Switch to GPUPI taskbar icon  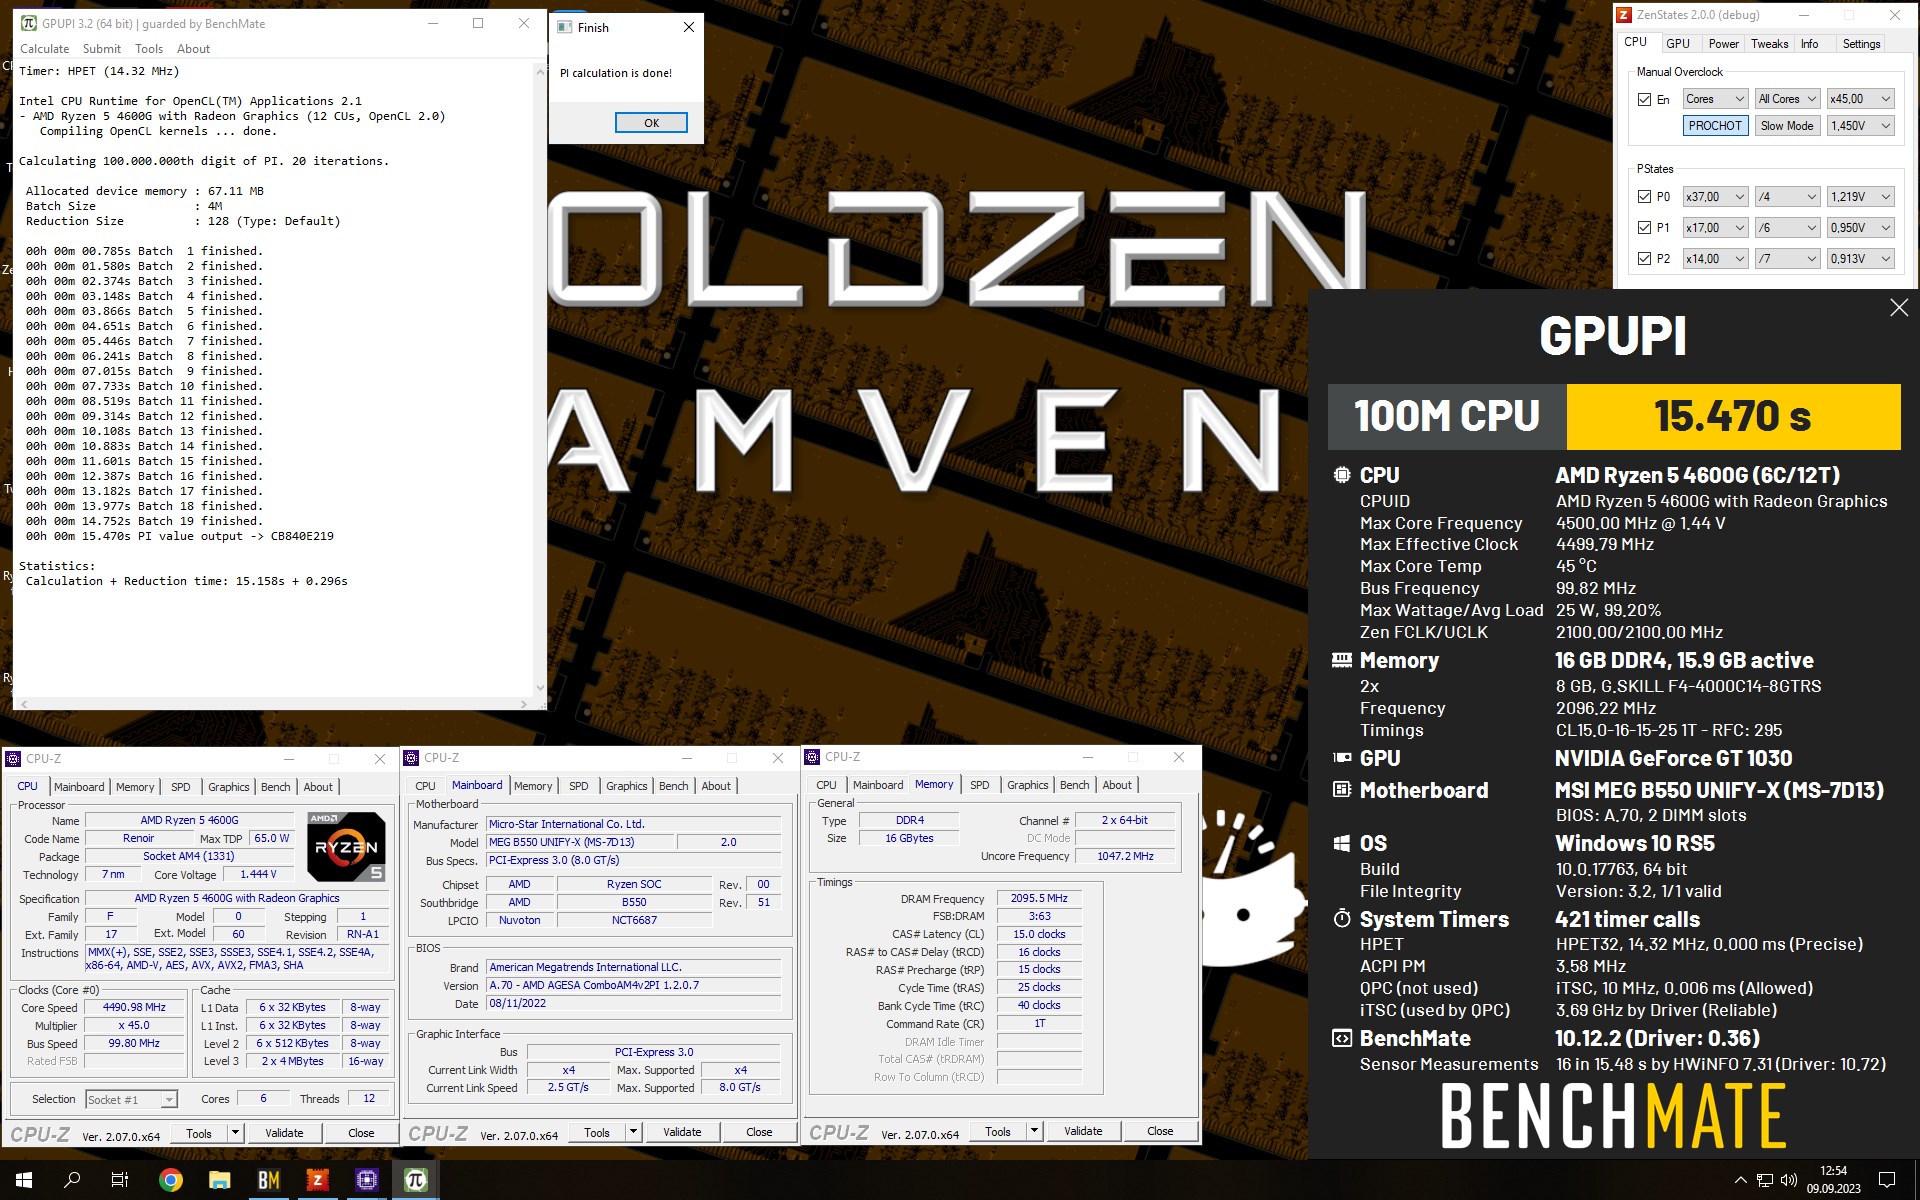[416, 1180]
